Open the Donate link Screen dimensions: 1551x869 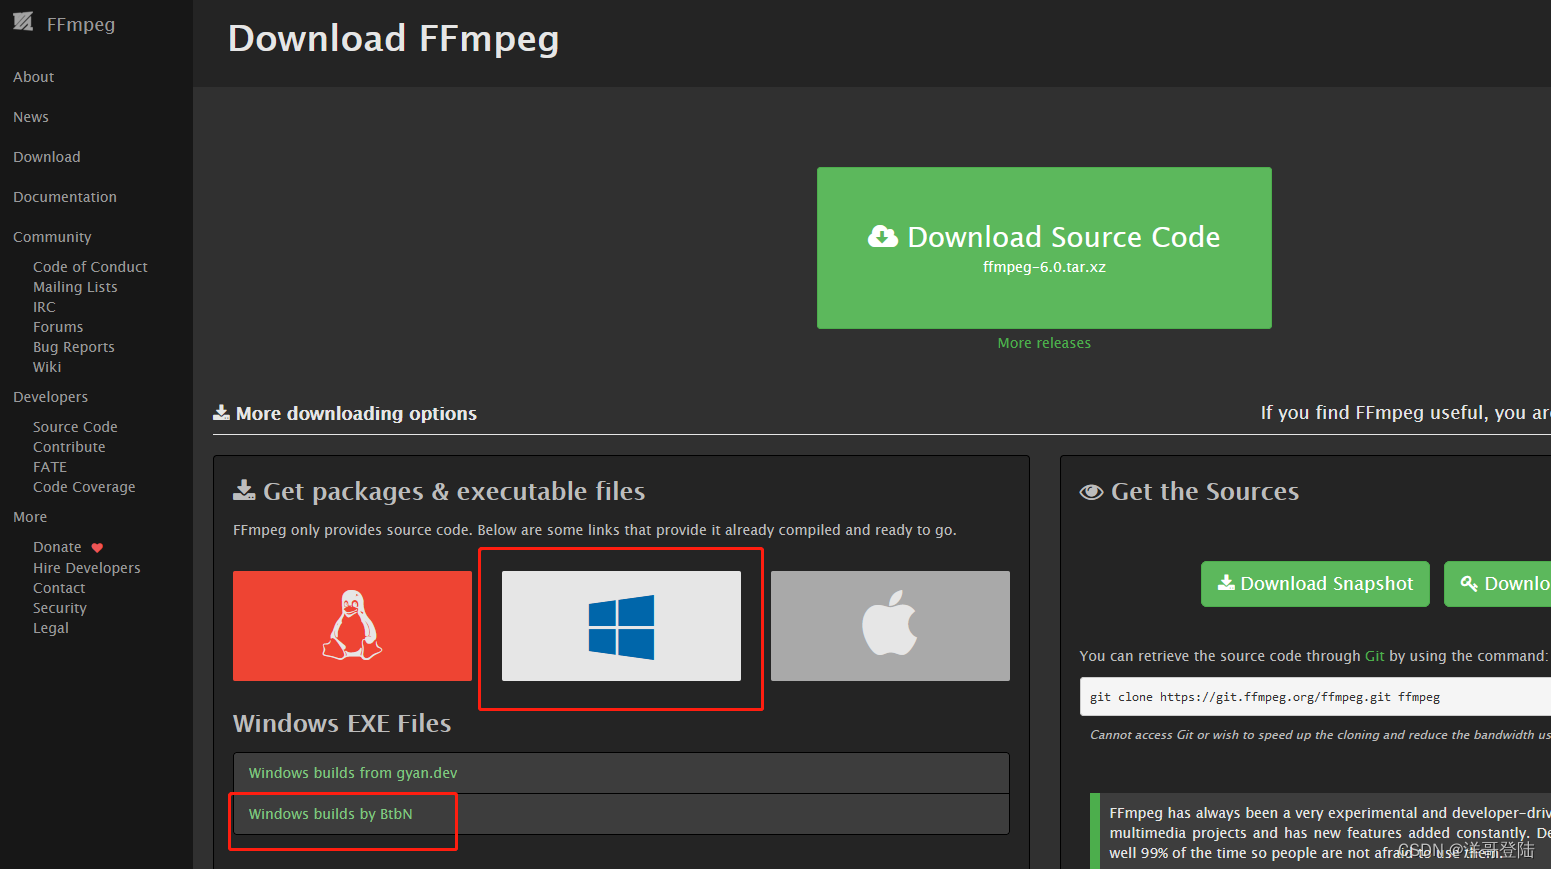(x=57, y=547)
